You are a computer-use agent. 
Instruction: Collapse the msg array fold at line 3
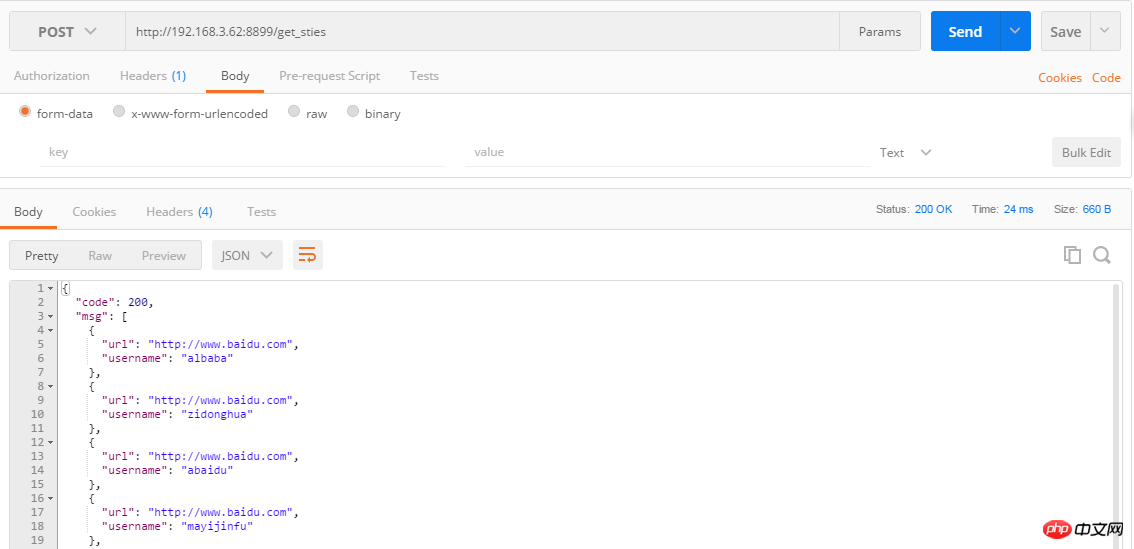pos(51,317)
